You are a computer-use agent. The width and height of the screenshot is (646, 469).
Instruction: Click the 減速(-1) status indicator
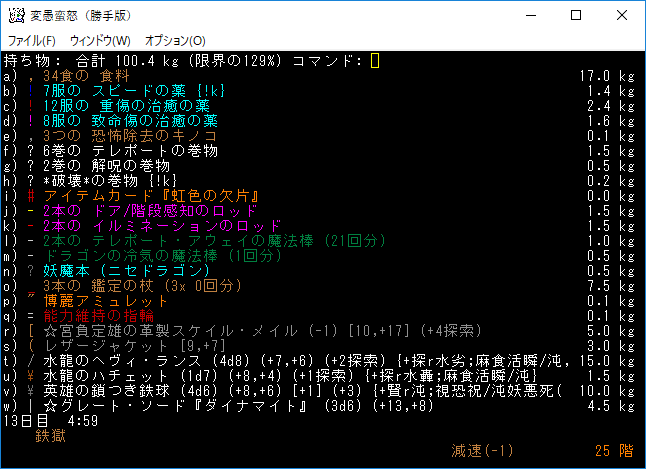coord(482,450)
